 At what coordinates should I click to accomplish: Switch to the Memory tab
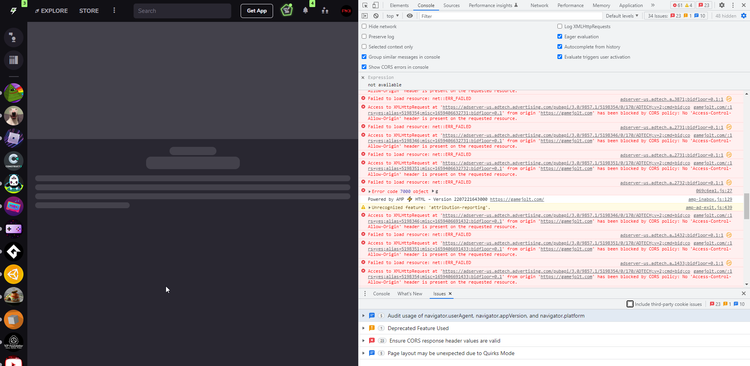pyautogui.click(x=601, y=5)
